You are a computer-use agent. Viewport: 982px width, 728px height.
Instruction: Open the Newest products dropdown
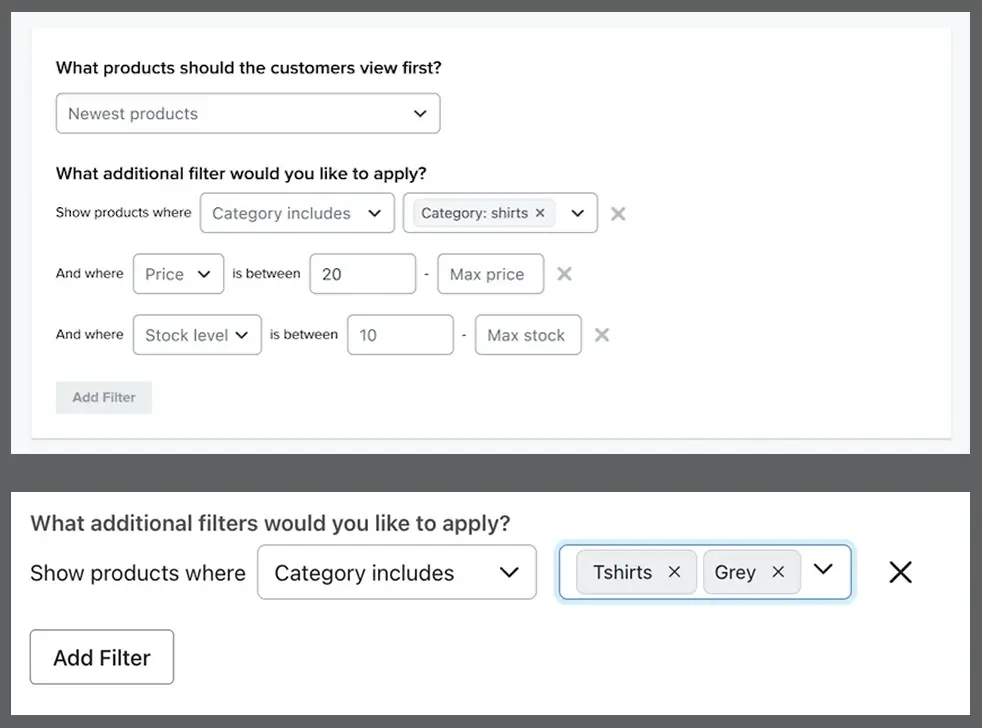(x=248, y=113)
